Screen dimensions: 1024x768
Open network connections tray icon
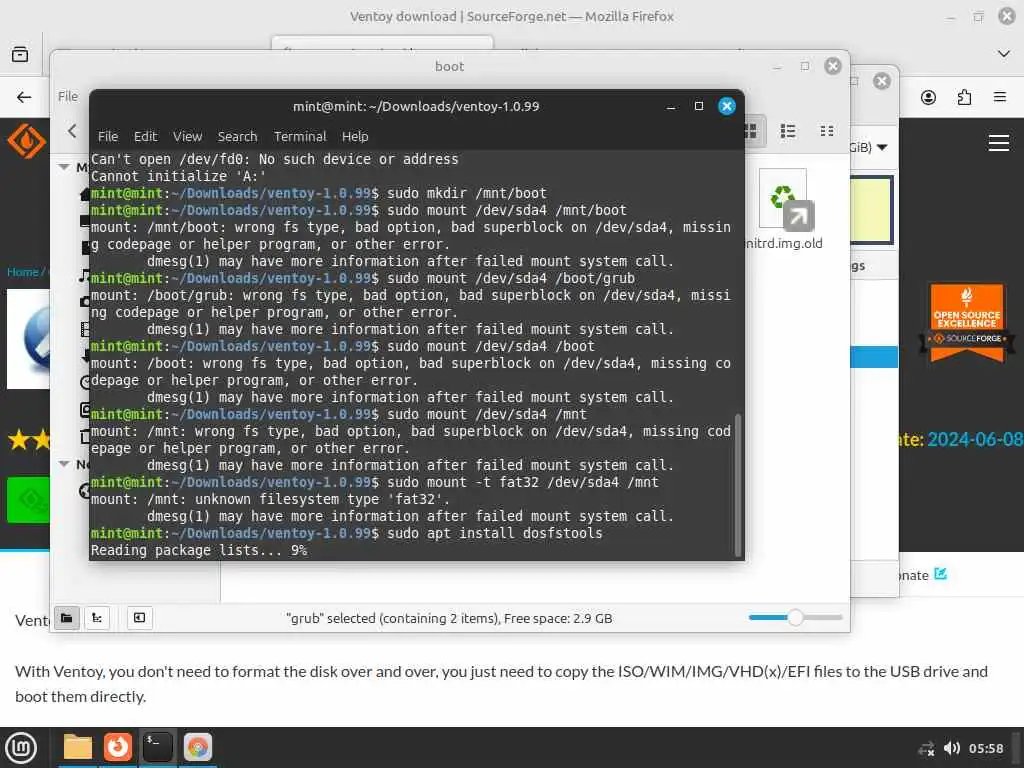tap(926, 748)
